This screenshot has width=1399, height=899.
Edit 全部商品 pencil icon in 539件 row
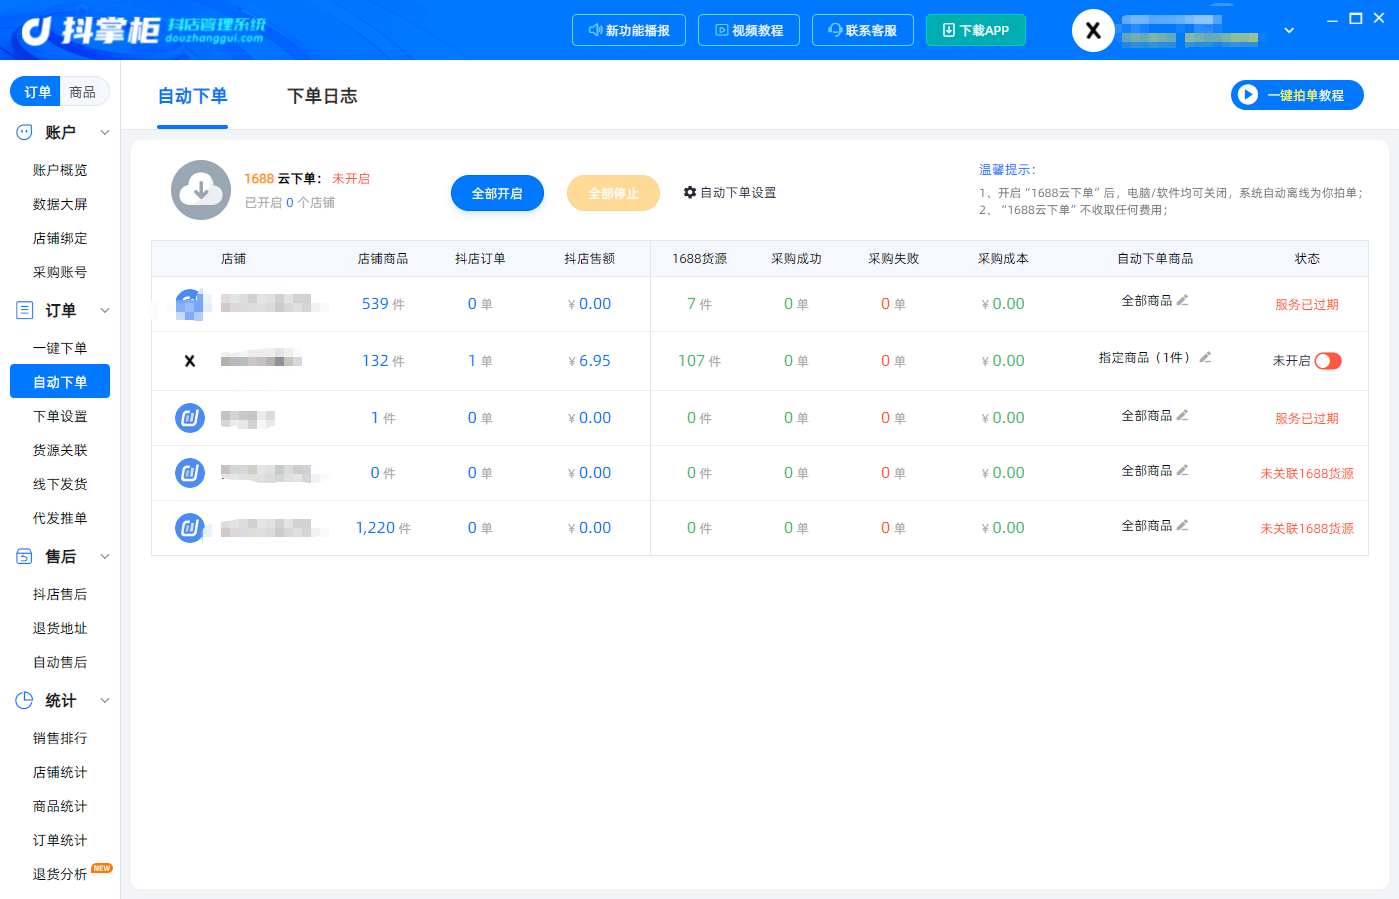[1182, 300]
